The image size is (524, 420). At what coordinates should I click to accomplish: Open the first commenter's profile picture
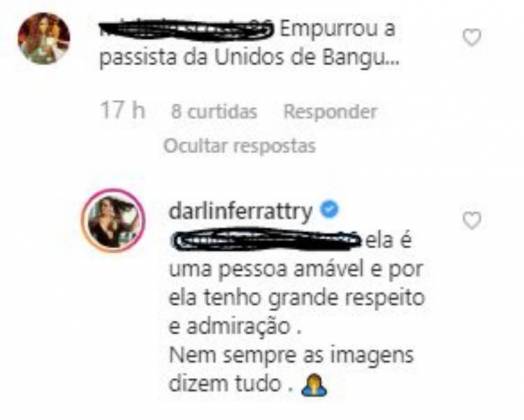(44, 38)
